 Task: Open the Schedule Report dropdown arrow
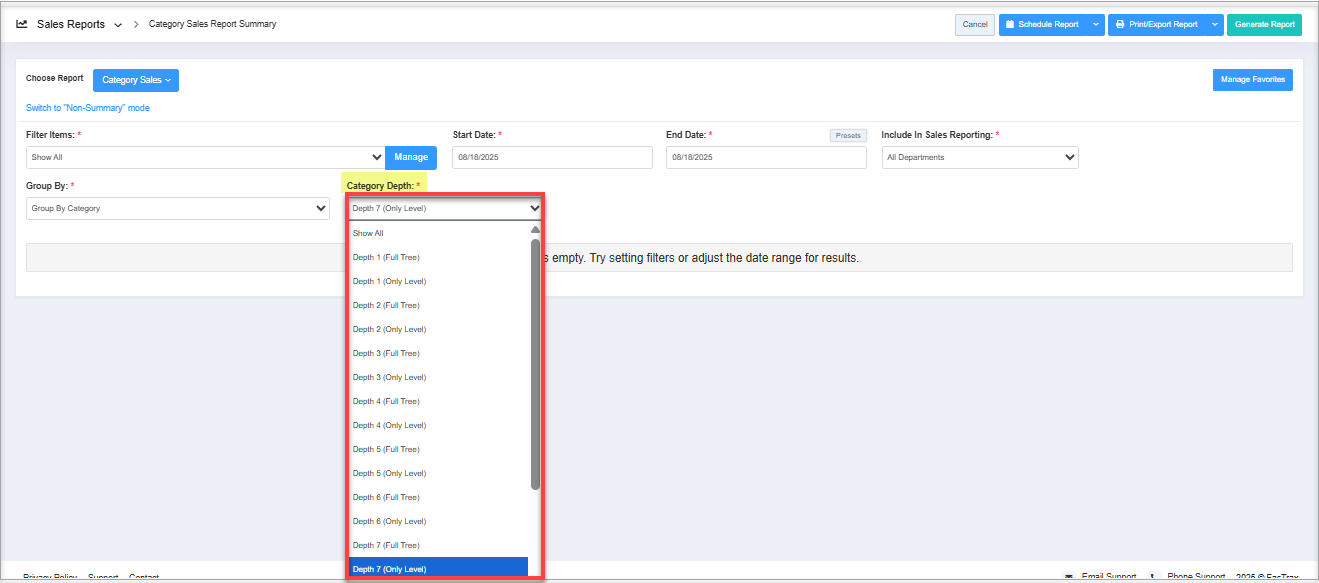coord(1096,25)
